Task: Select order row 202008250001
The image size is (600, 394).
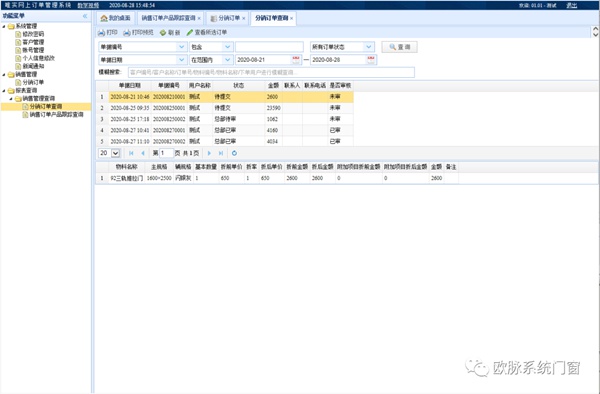Action: (225, 108)
